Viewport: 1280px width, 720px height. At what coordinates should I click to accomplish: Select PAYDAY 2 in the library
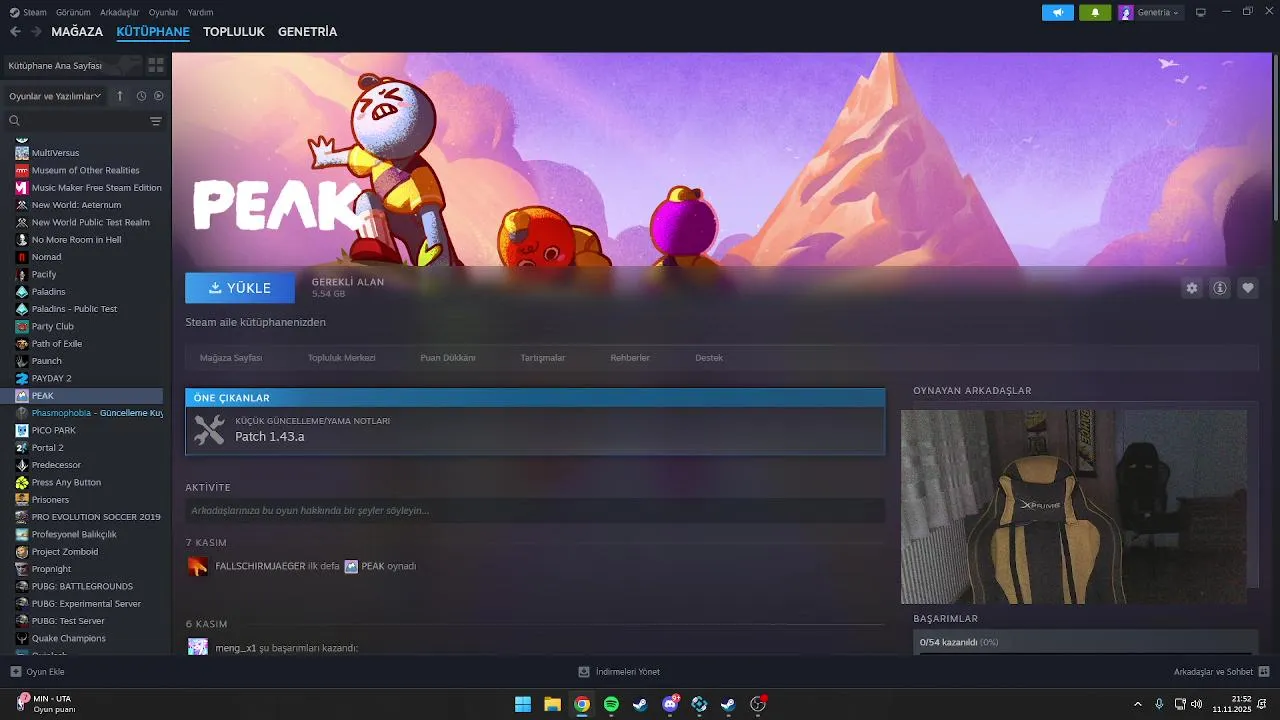pyautogui.click(x=51, y=378)
